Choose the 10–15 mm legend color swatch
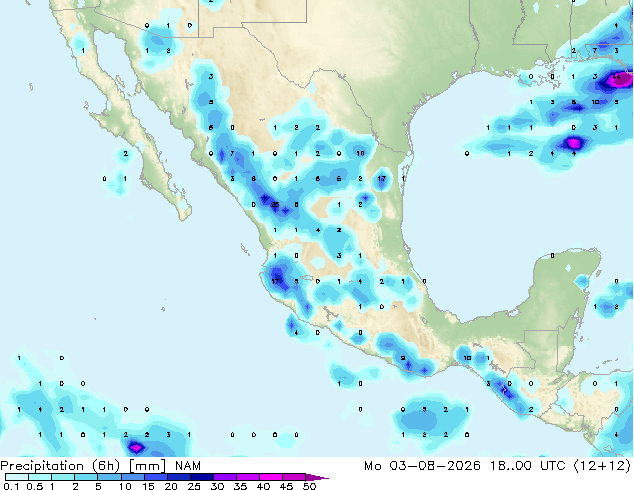 click(x=133, y=477)
